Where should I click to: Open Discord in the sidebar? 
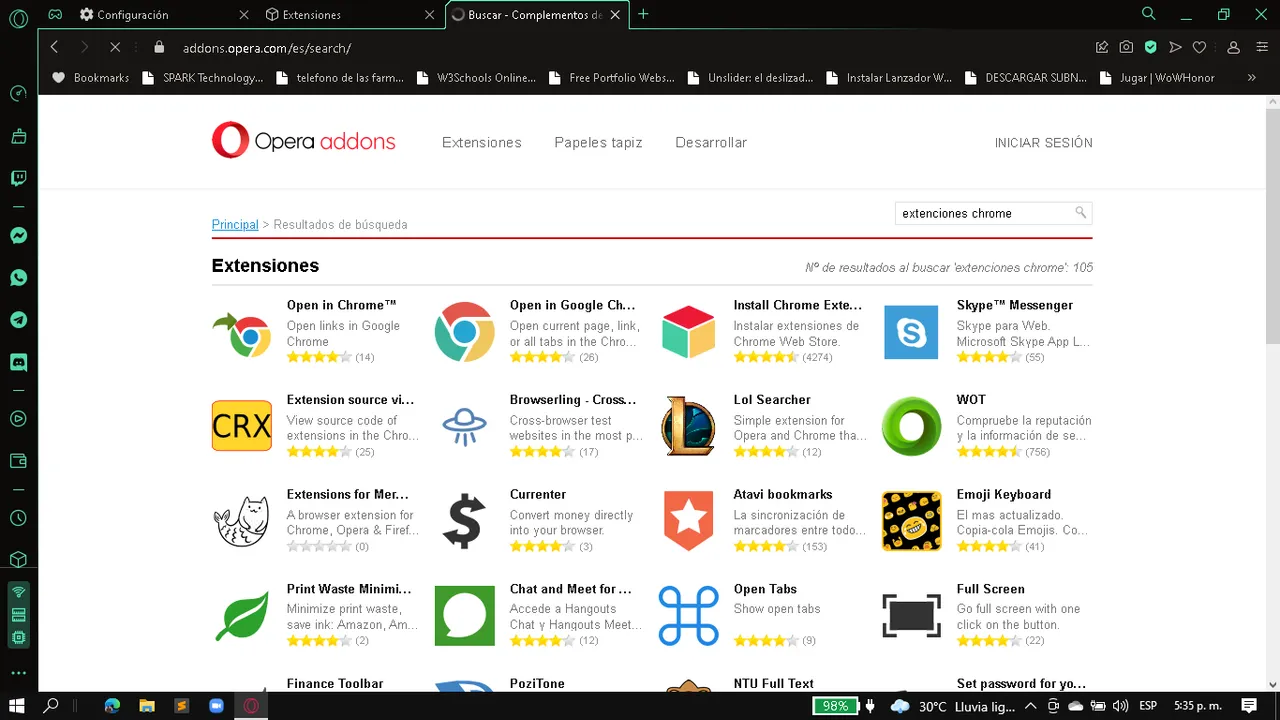pyautogui.click(x=18, y=362)
